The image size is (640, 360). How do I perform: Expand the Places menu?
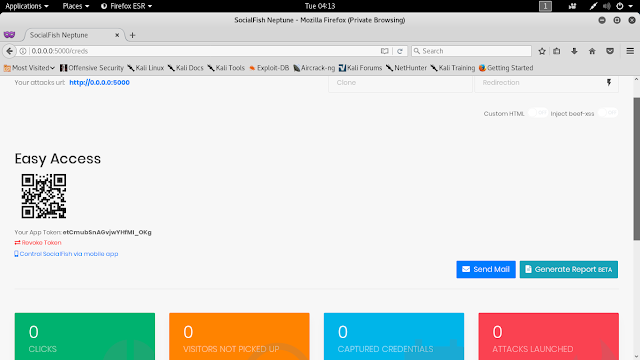76,6
